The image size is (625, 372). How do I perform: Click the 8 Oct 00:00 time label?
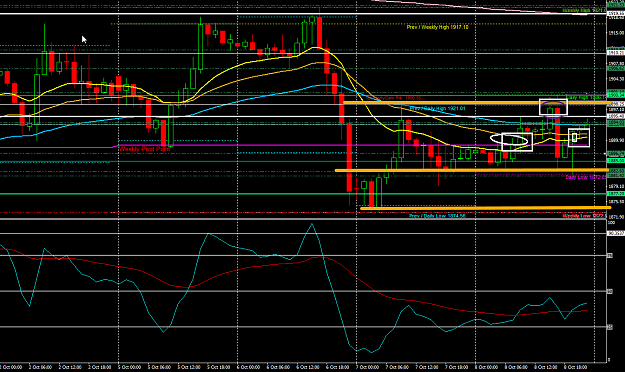[x=486, y=367]
